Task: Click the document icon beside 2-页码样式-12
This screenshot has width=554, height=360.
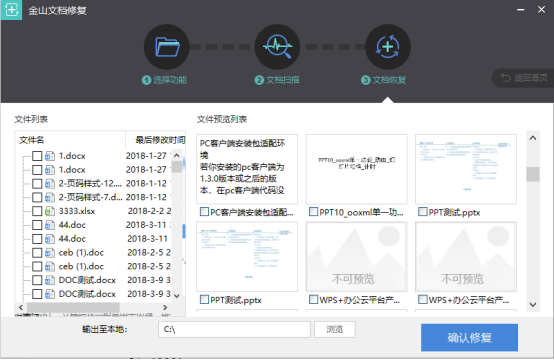Action: pos(50,184)
